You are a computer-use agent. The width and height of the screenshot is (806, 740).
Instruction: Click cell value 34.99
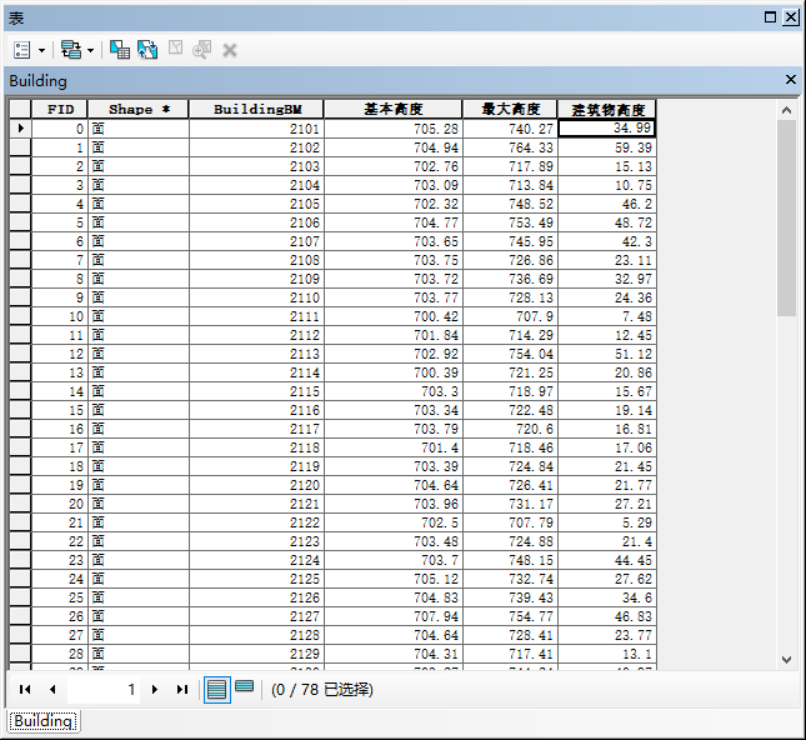click(607, 128)
